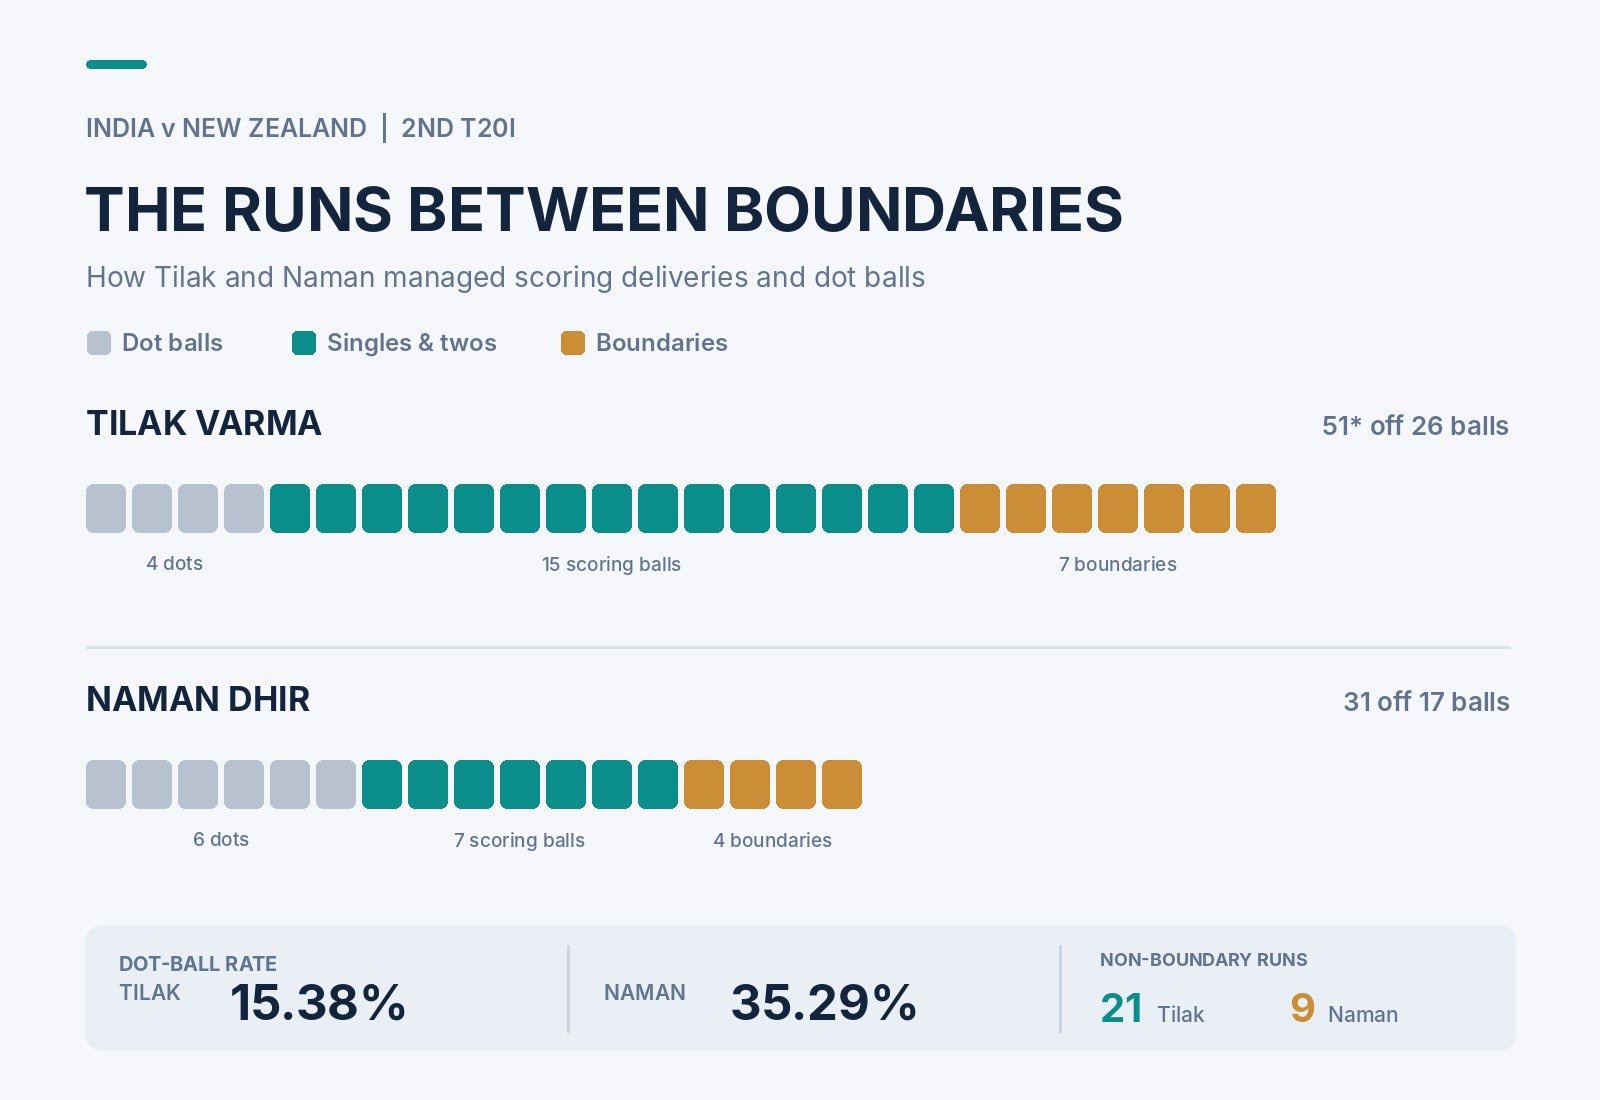Select the 'Singles & twos' legend label

pyautogui.click(x=412, y=343)
